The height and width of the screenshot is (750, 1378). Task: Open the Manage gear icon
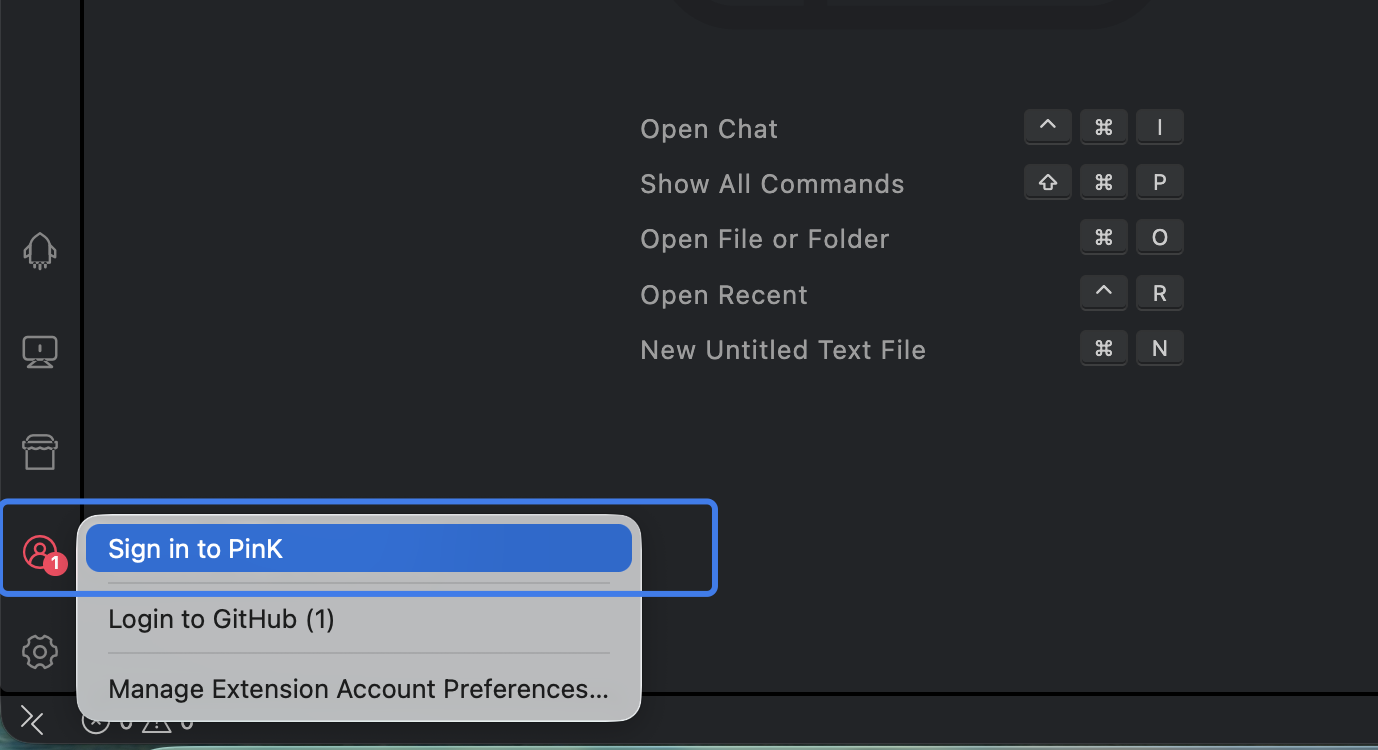(40, 652)
